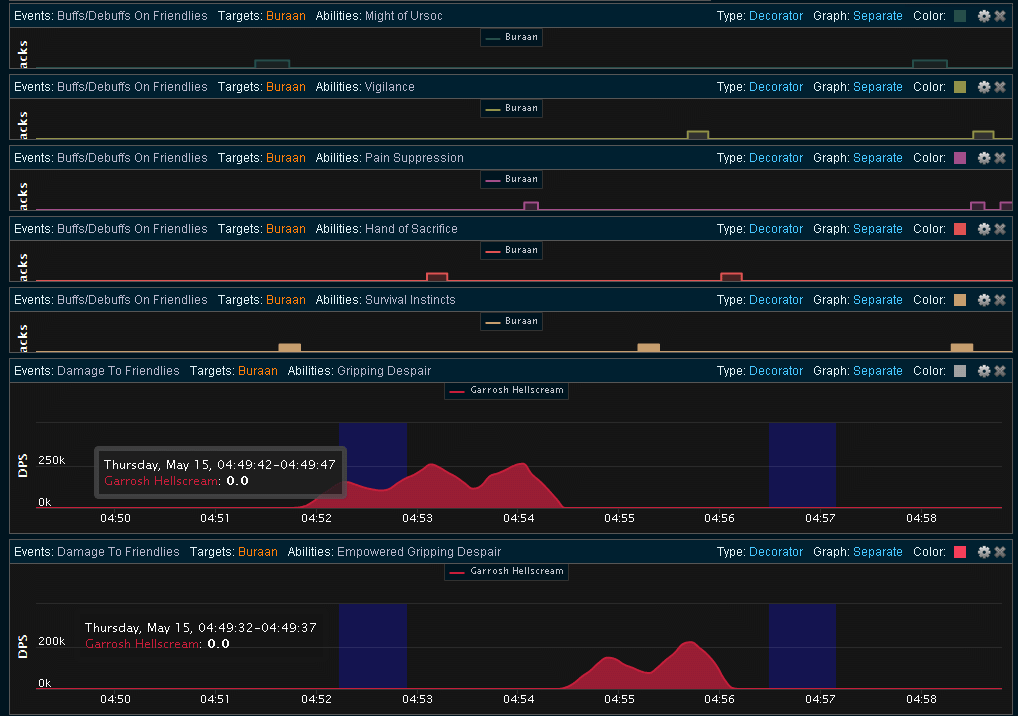The height and width of the screenshot is (716, 1018).
Task: Click the X on the Gripping Despair header
Action: pyautogui.click(x=1000, y=371)
